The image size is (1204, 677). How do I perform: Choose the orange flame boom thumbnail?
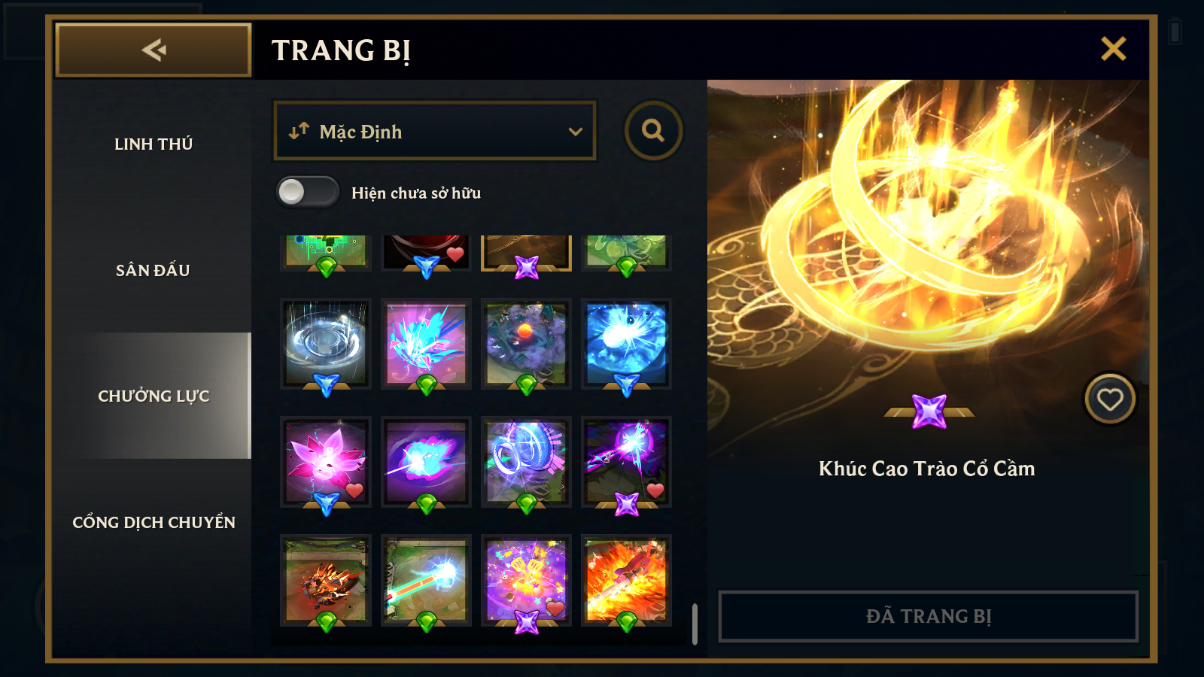pyautogui.click(x=626, y=580)
